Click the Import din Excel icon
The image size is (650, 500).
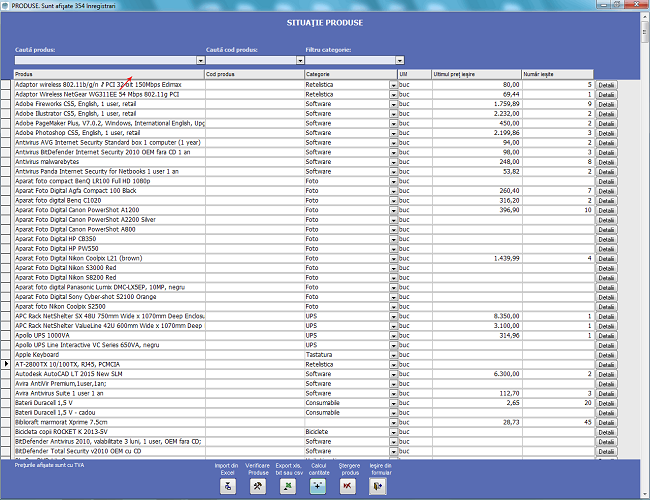click(228, 486)
